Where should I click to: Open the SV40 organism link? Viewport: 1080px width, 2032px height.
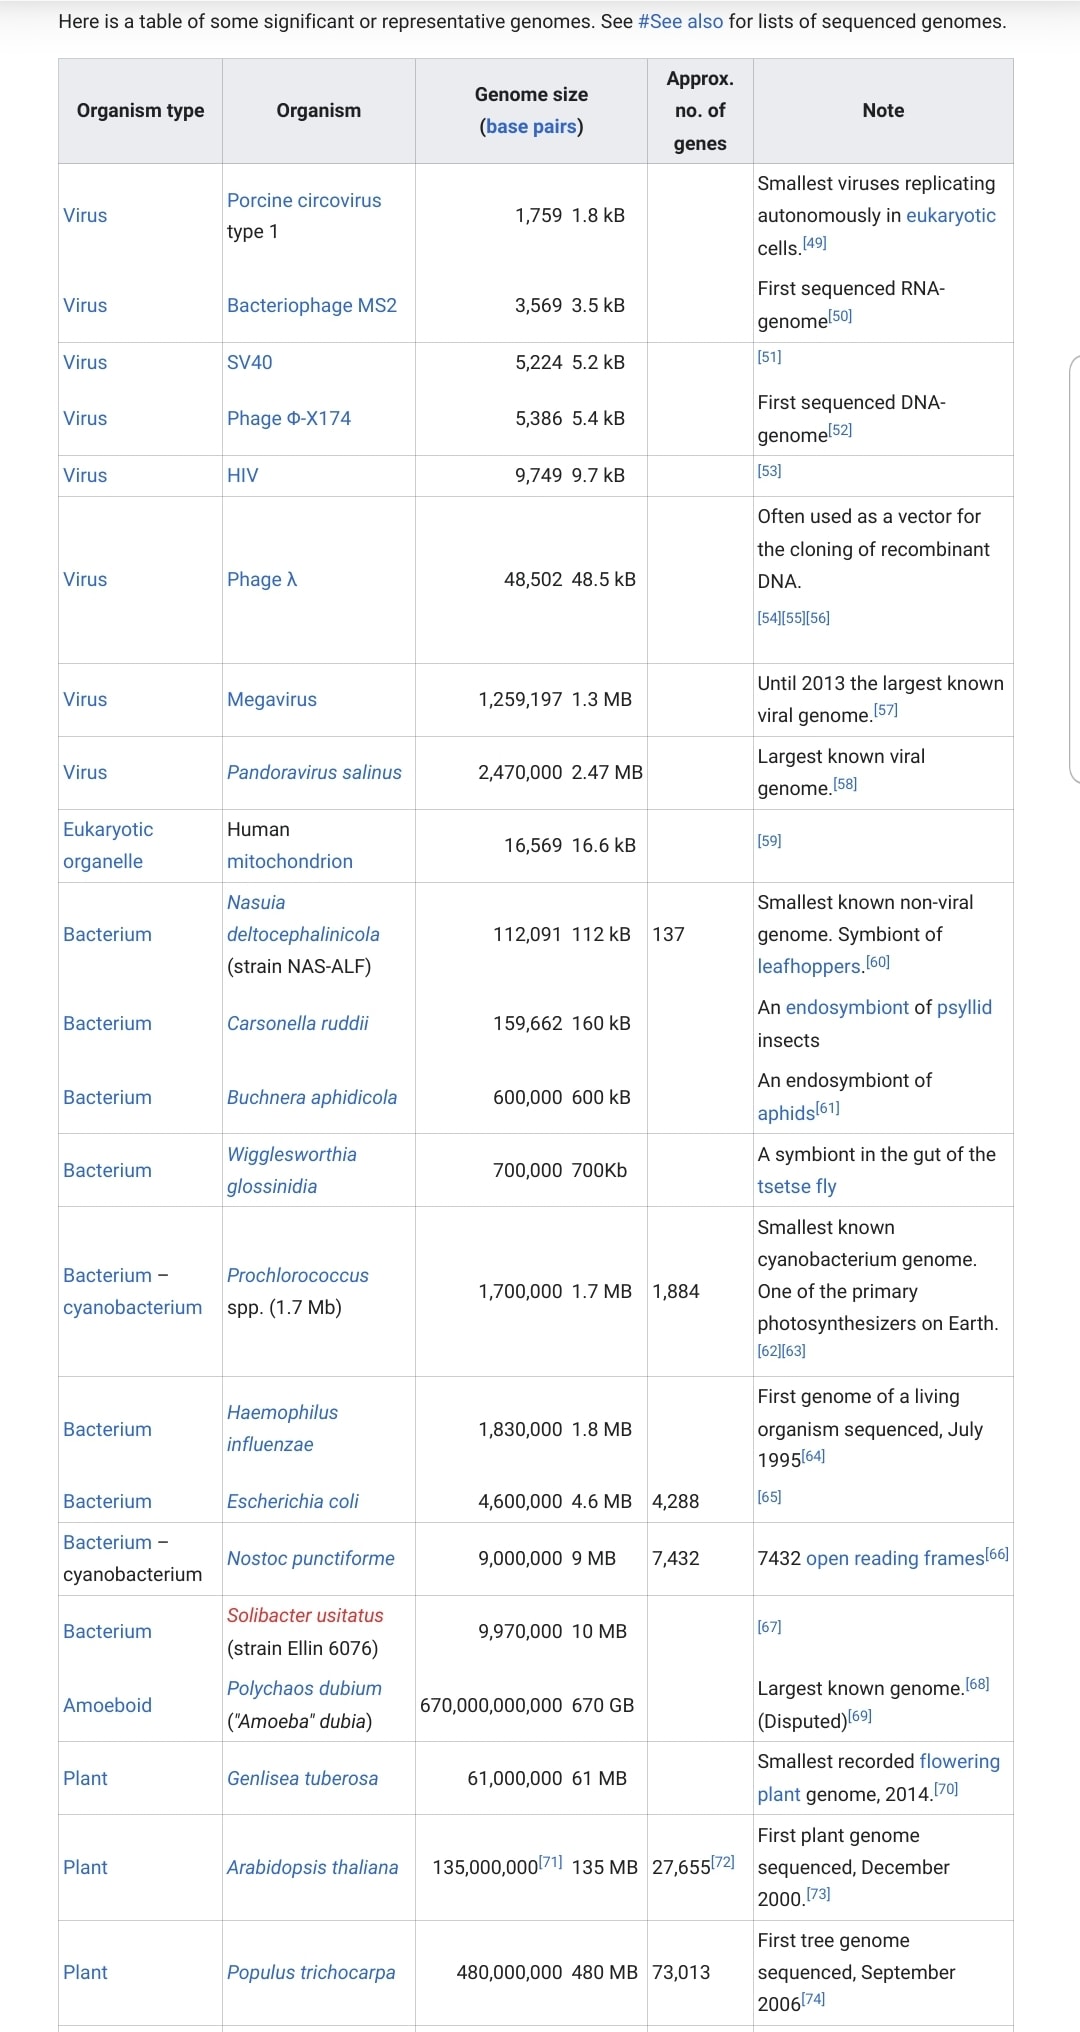[x=250, y=362]
